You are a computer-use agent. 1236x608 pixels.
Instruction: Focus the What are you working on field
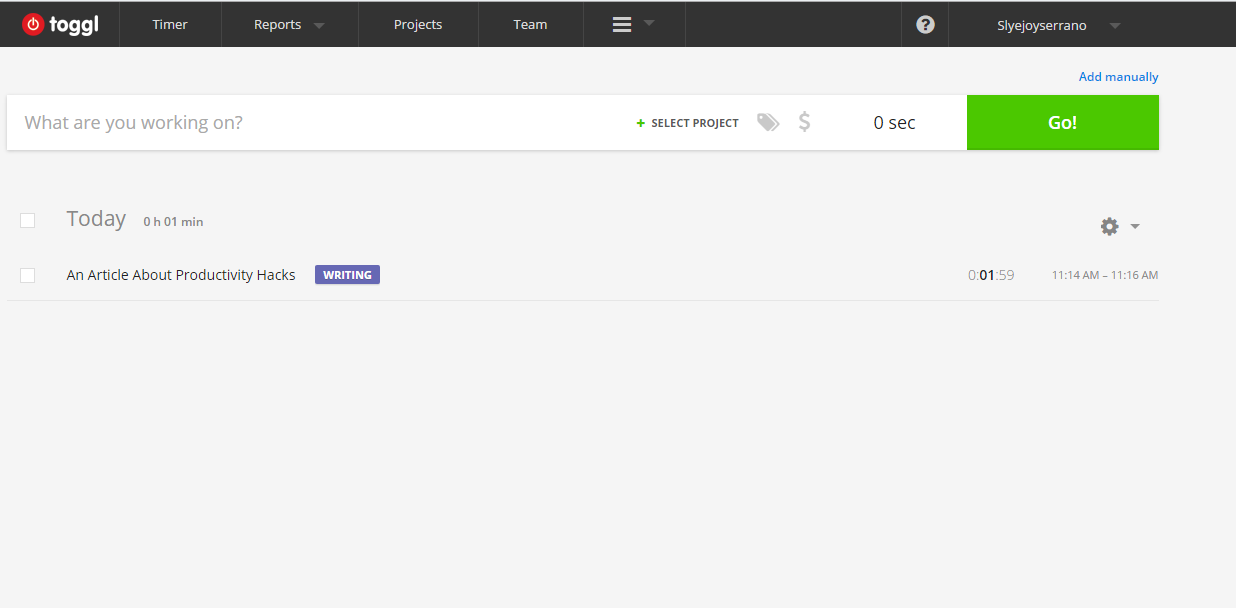coord(320,122)
